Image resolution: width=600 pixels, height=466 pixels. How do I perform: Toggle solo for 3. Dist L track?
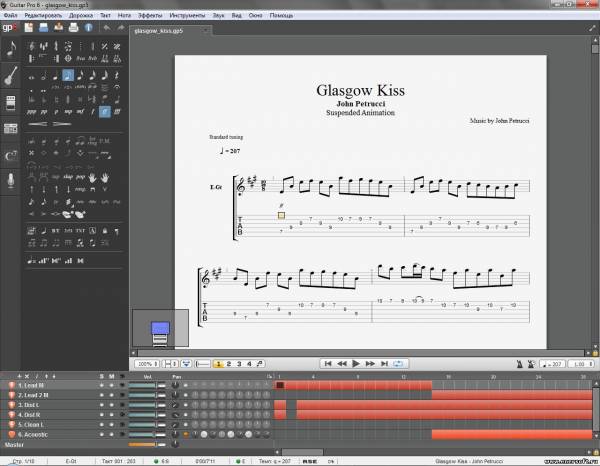coord(101,405)
